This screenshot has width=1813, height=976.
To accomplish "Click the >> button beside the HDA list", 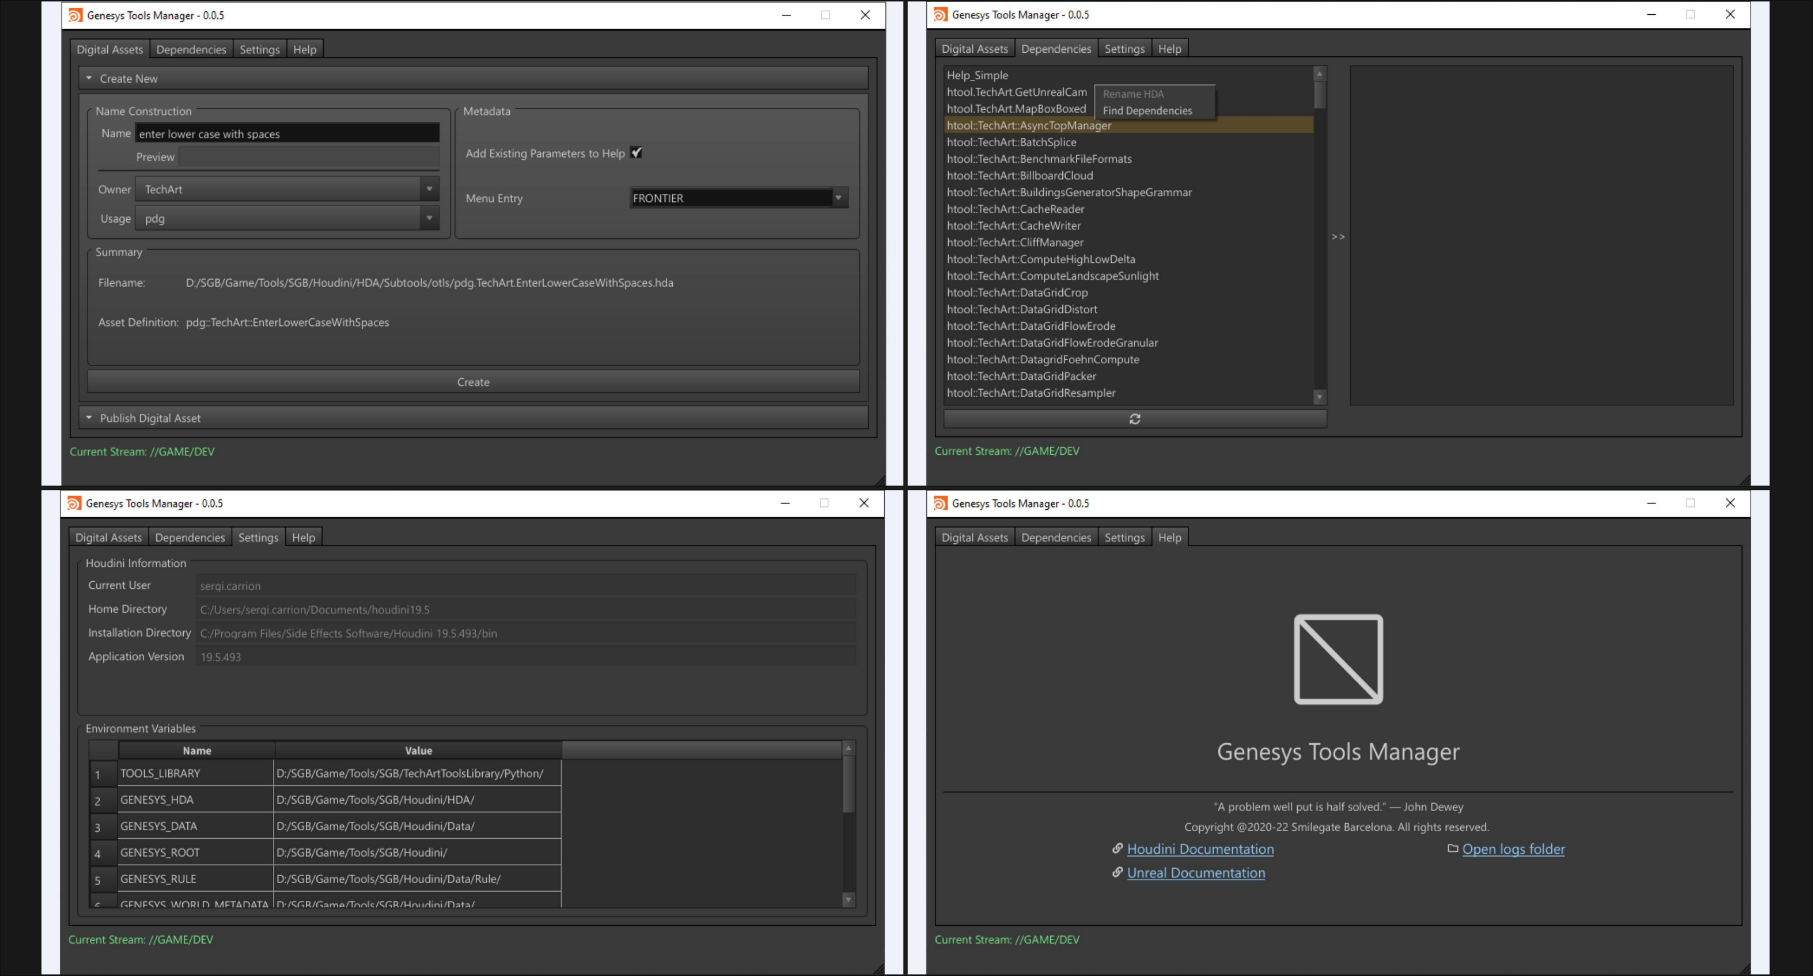I will (1338, 237).
